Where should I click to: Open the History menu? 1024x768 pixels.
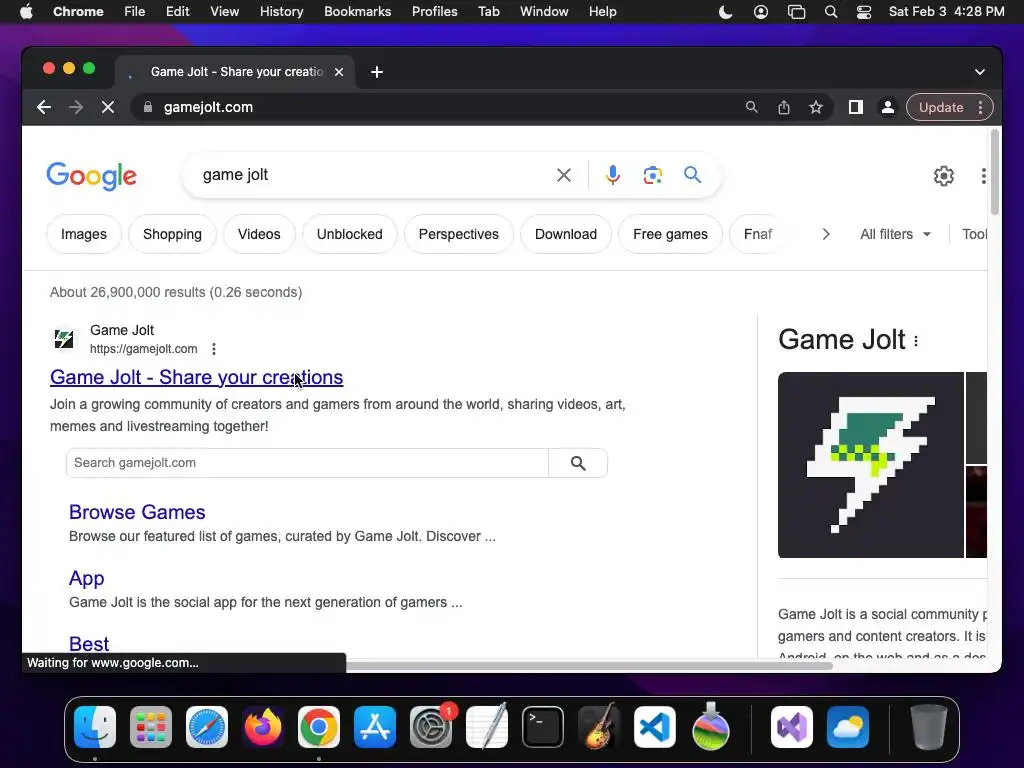281,12
